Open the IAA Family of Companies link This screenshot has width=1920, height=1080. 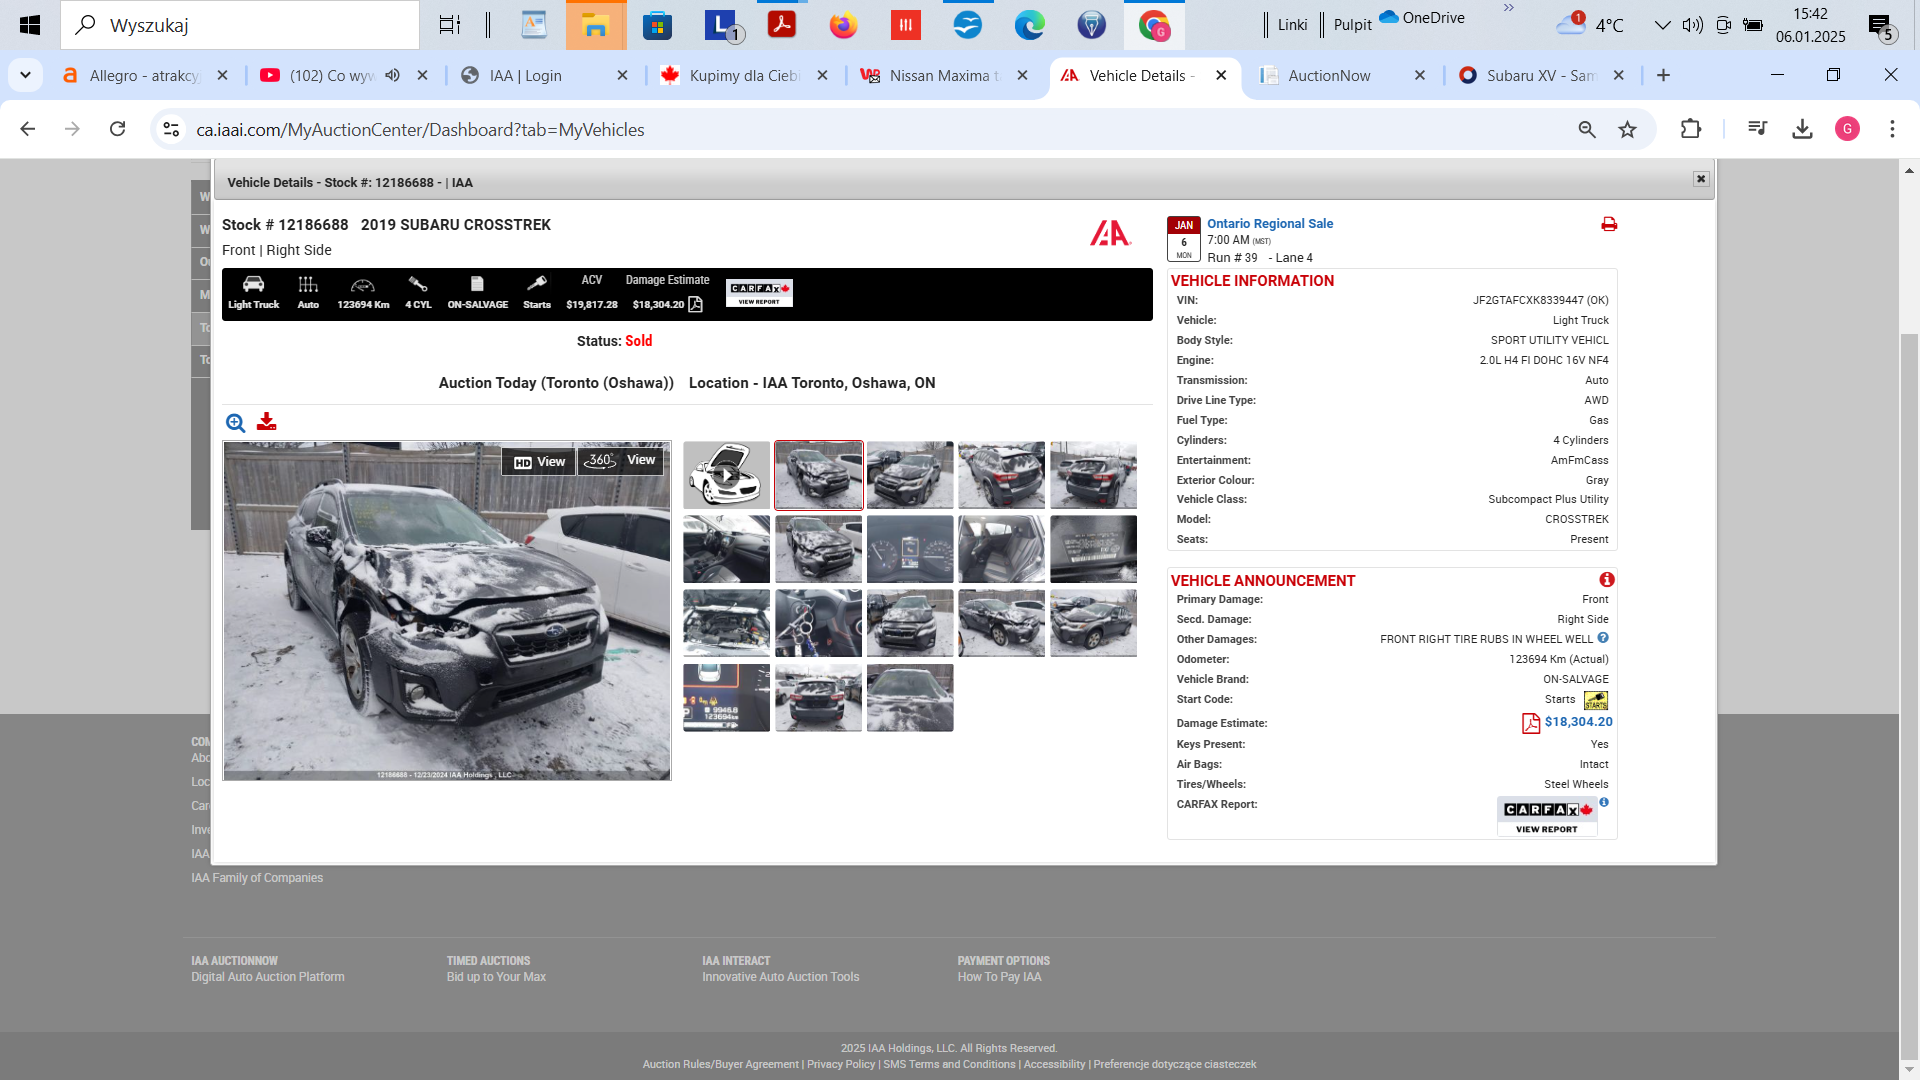pyautogui.click(x=257, y=878)
